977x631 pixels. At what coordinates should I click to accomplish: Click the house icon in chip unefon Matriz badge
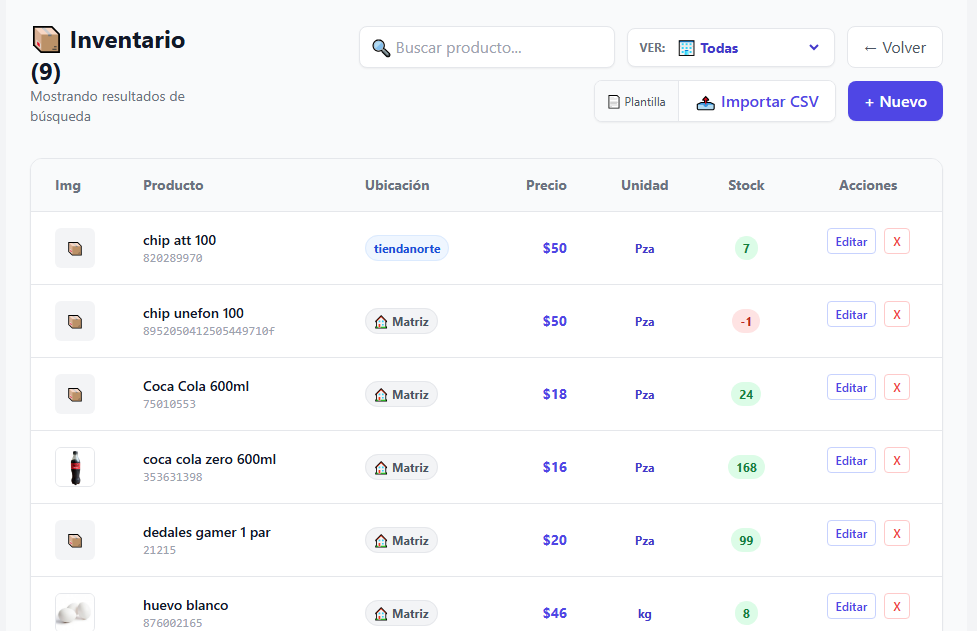pos(381,322)
